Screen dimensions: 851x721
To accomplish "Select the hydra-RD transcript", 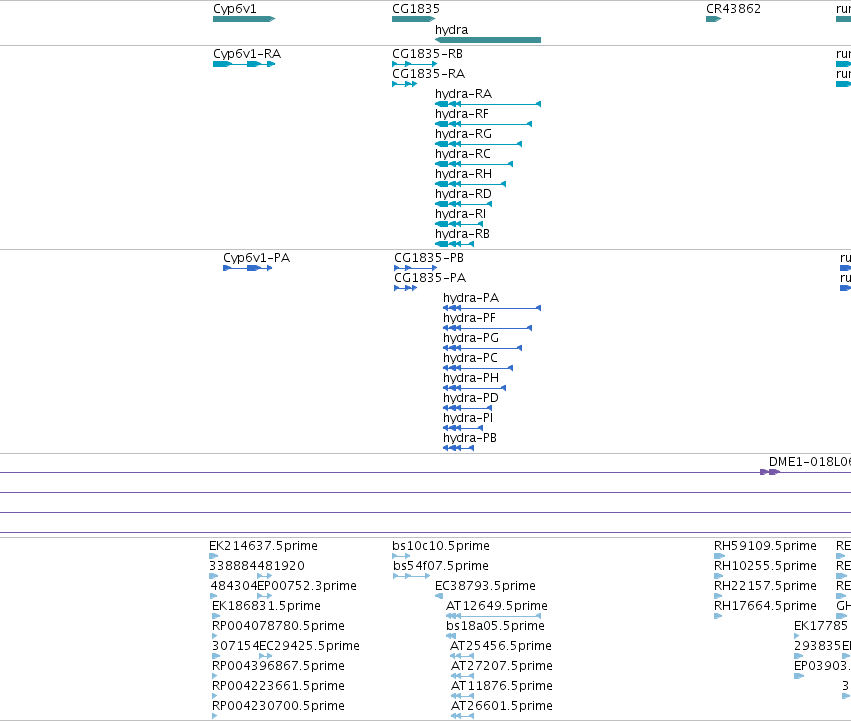I will click(x=463, y=204).
